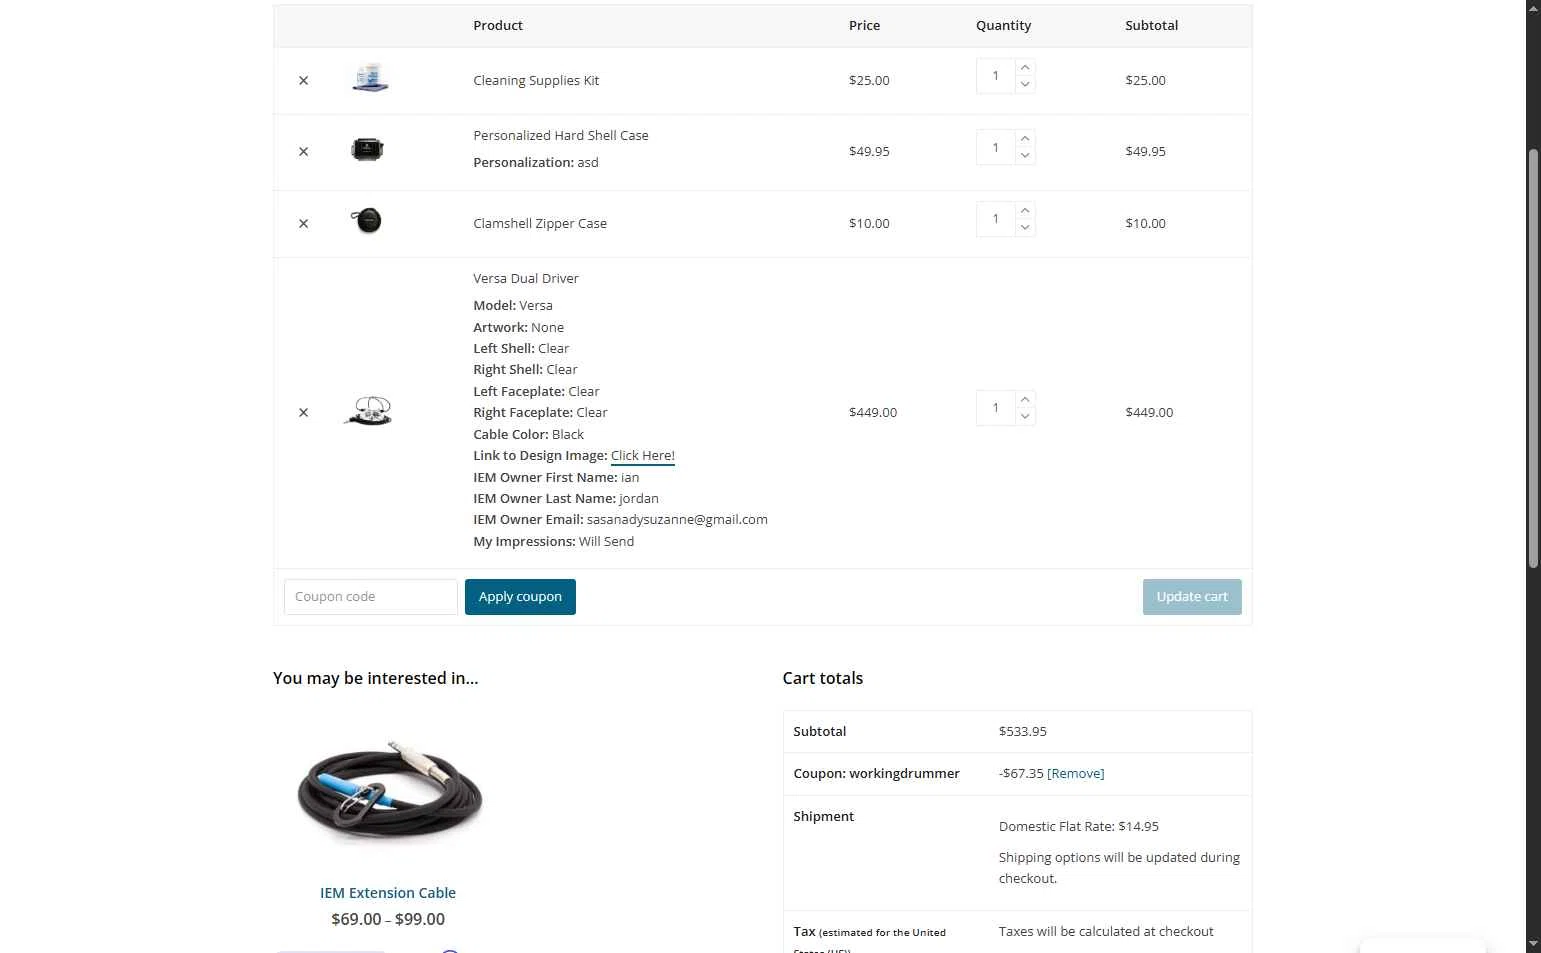Open Cleaning Supplies Kit product thumbnail
The image size is (1541, 953).
(369, 78)
